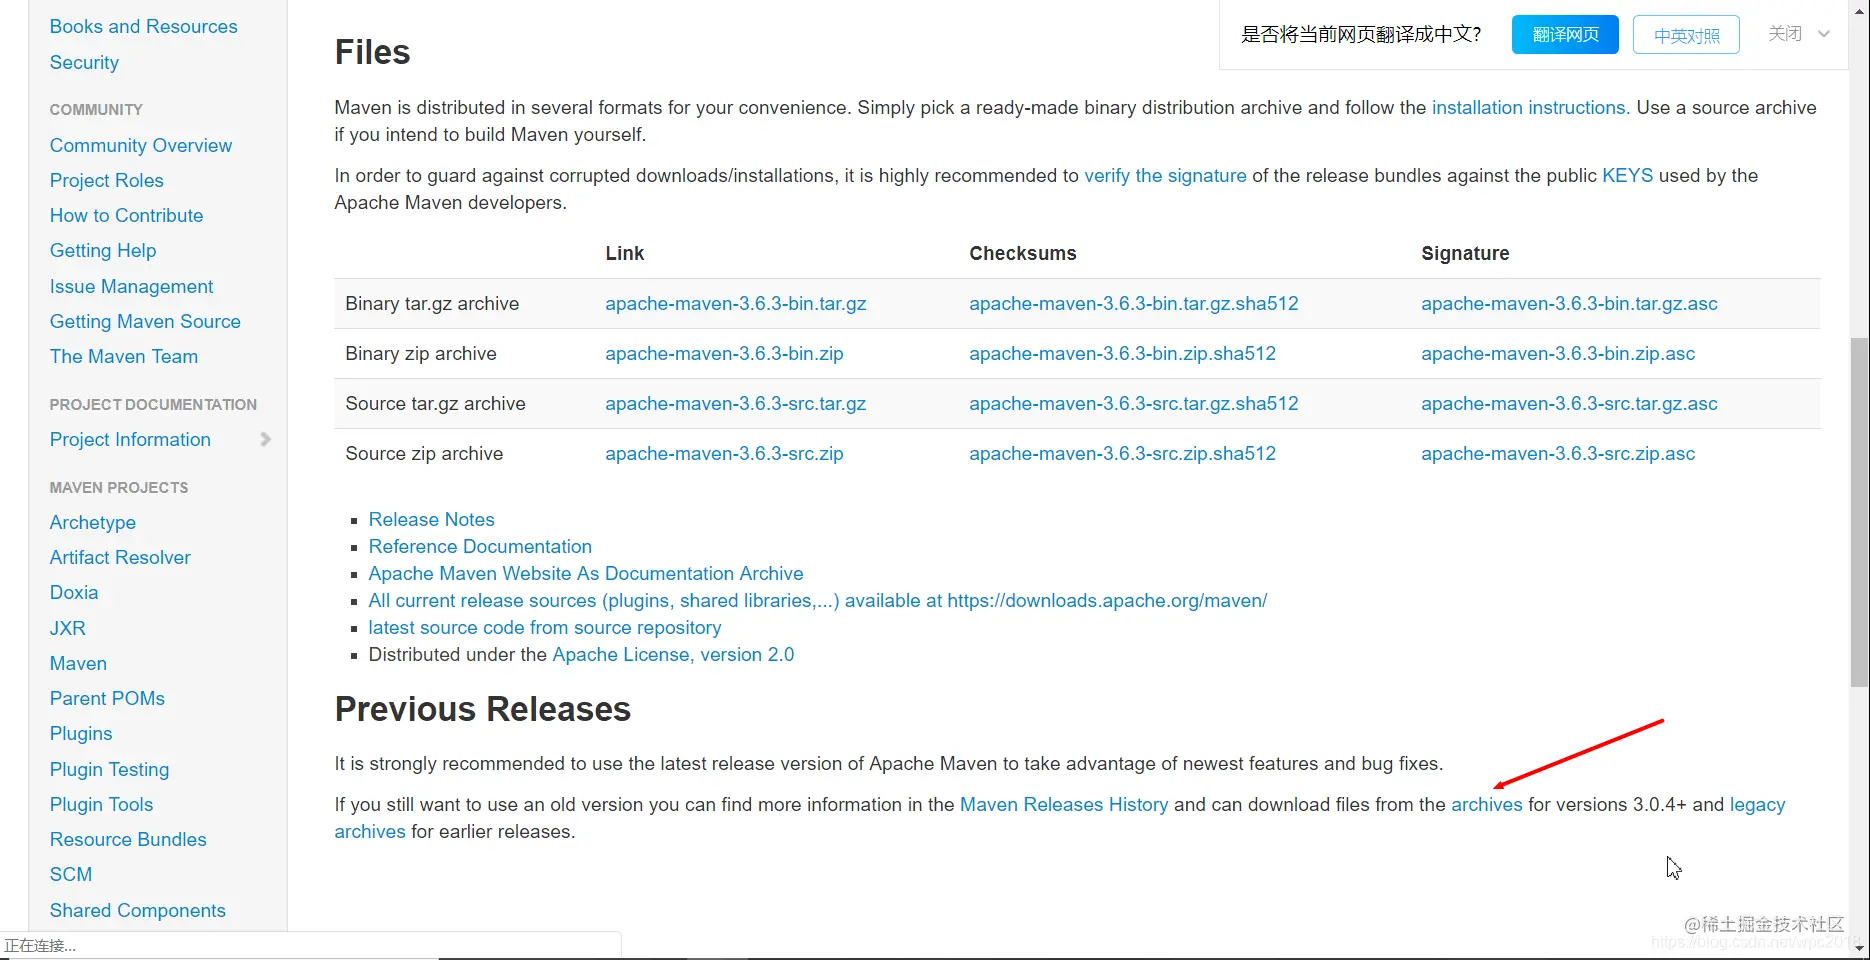Screen dimensions: 1870x960
Task: Open Getting Maven Source link
Action: (145, 321)
